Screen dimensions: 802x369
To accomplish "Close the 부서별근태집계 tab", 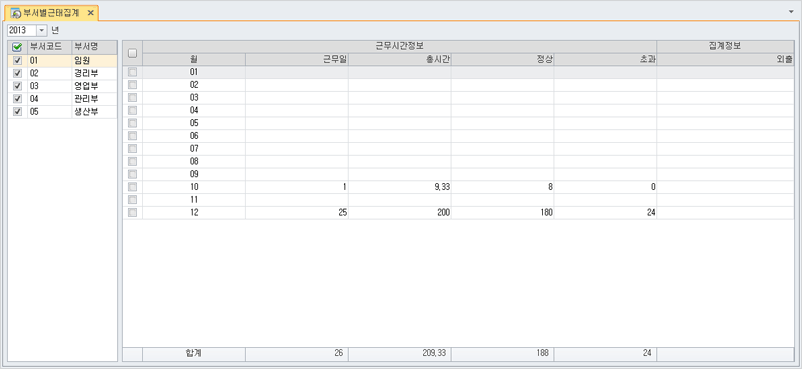I will (90, 13).
